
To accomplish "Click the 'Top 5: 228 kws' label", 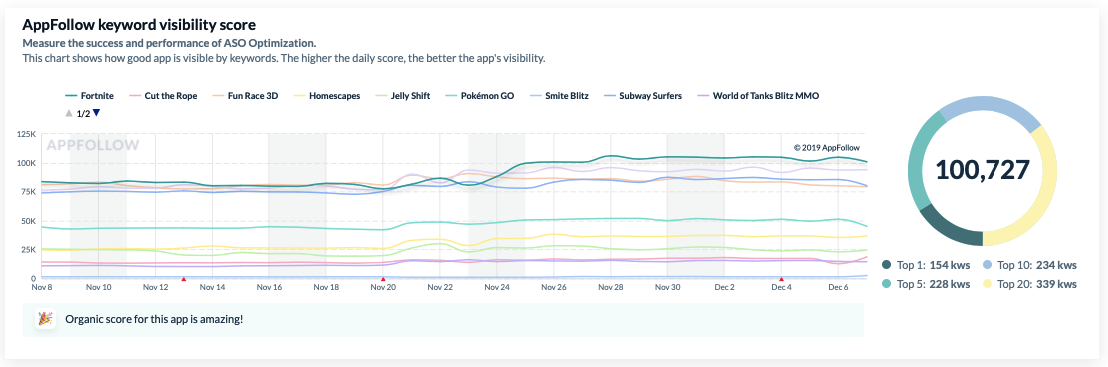I will 933,284.
